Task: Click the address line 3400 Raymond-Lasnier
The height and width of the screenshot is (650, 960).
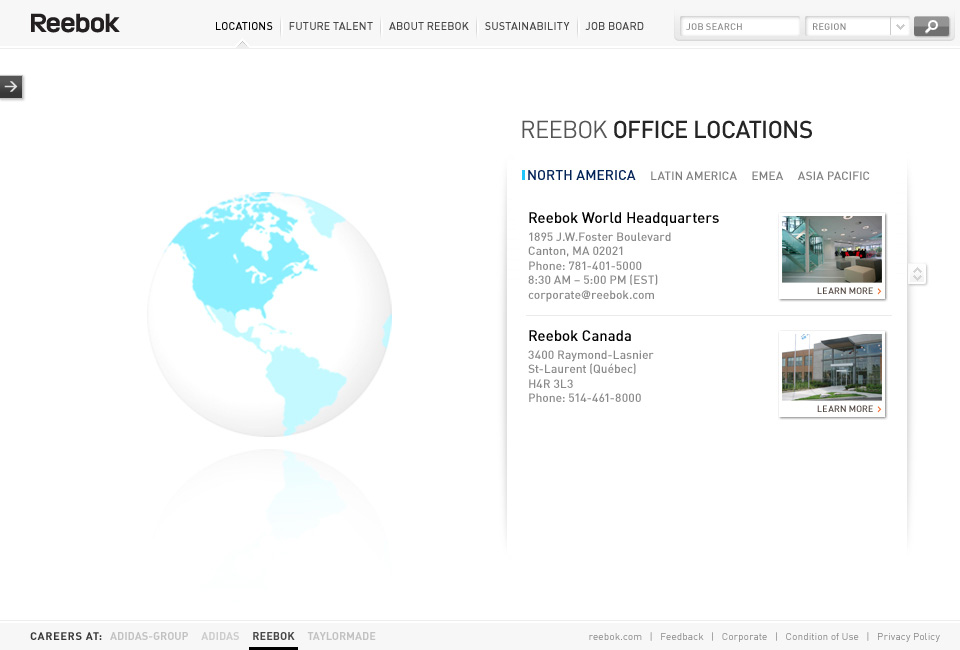Action: click(x=591, y=355)
